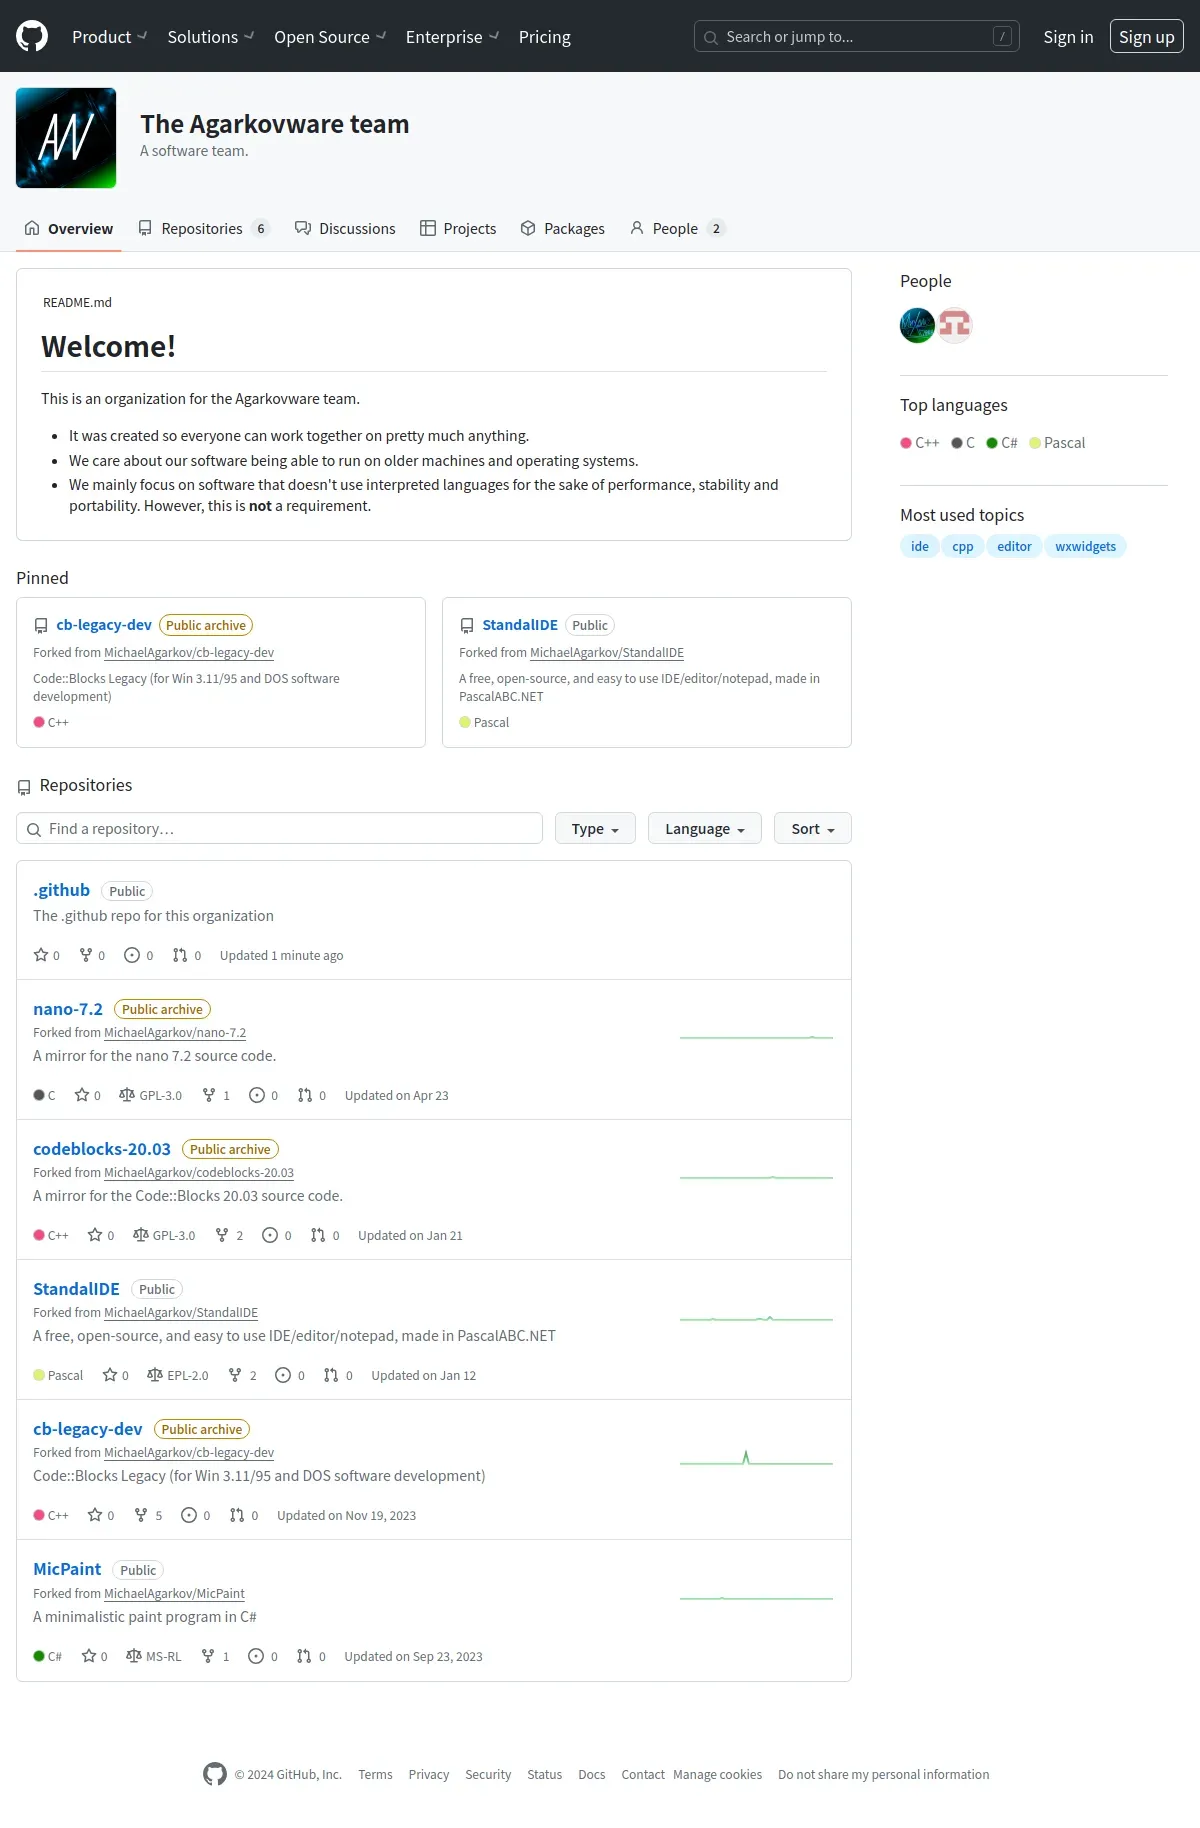This screenshot has height=1828, width=1200.
Task: Open the second member's red avatar under People
Action: click(x=955, y=325)
